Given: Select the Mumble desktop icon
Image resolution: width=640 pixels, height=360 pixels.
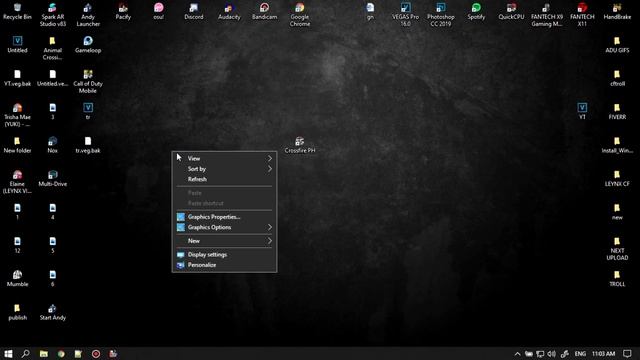Looking at the screenshot, I should pyautogui.click(x=17, y=279).
